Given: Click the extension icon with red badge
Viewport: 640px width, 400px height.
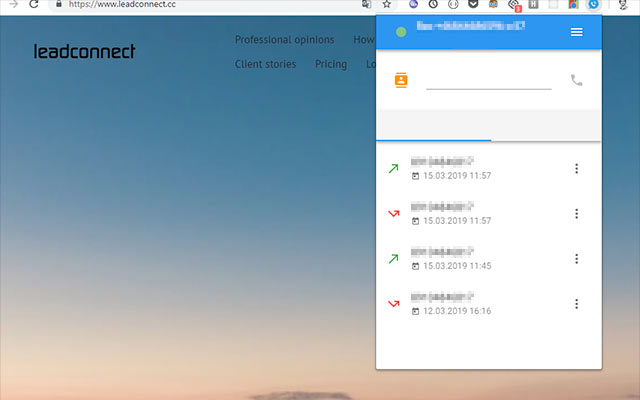Looking at the screenshot, I should (x=514, y=5).
